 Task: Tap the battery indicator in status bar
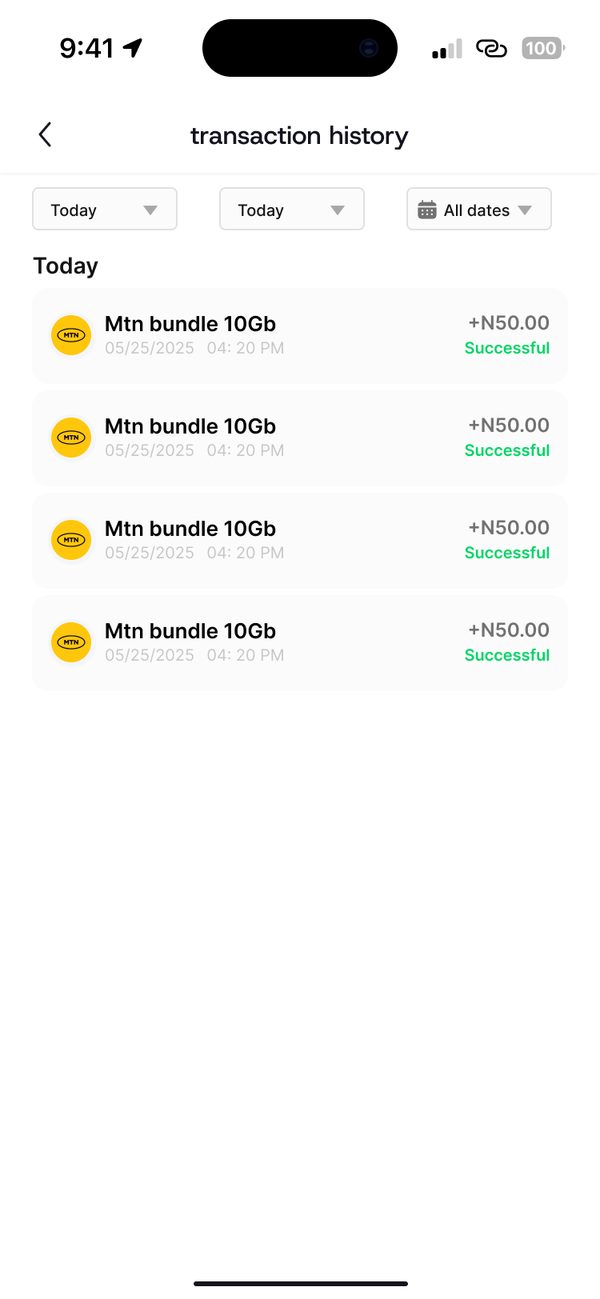(543, 48)
